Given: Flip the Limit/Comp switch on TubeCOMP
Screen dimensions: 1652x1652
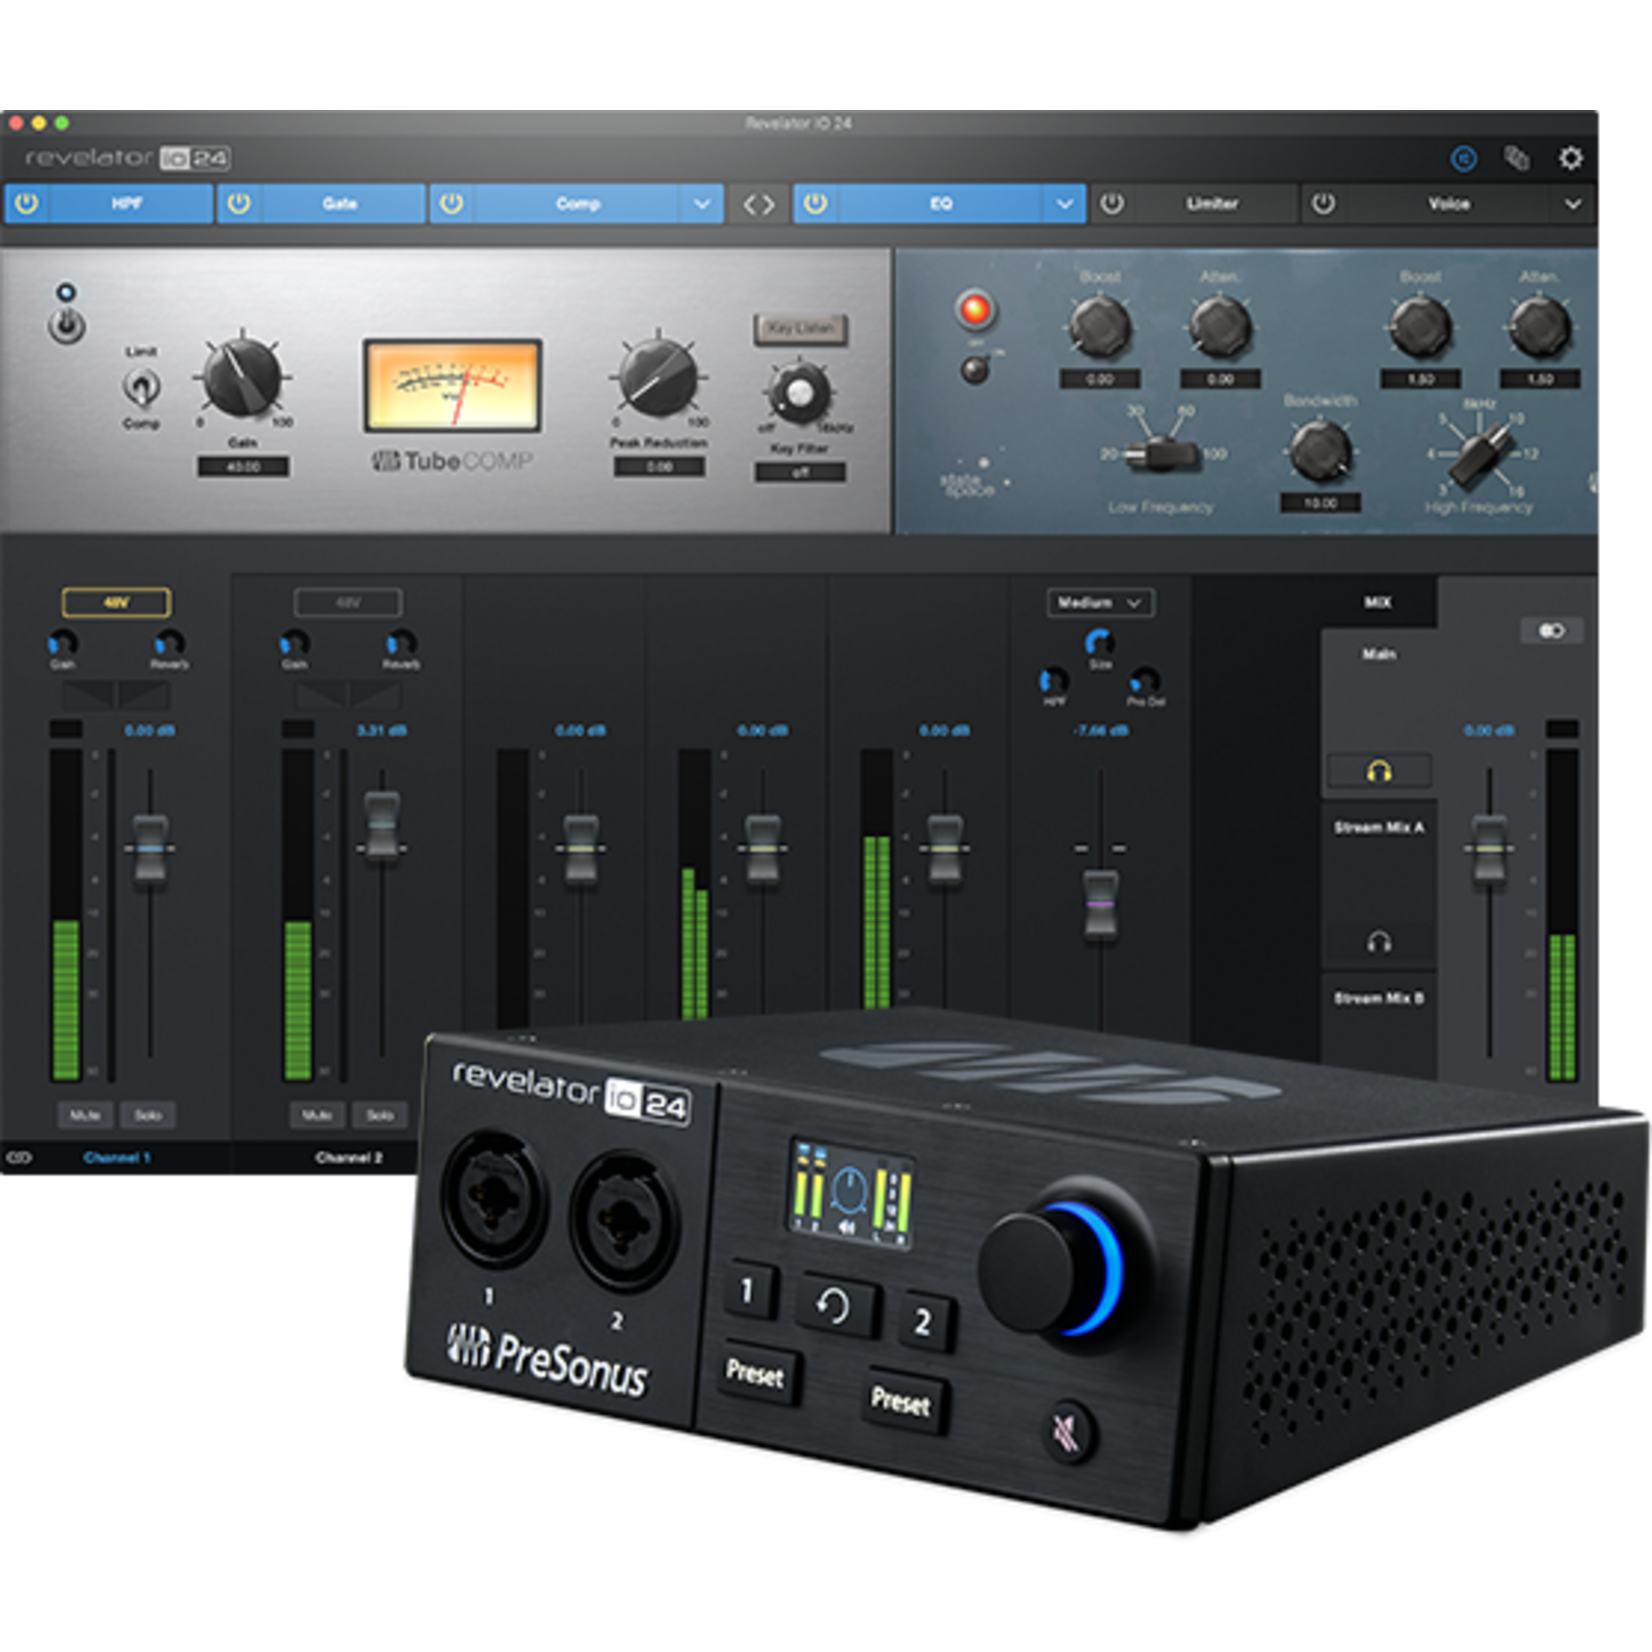Looking at the screenshot, I should [x=142, y=386].
